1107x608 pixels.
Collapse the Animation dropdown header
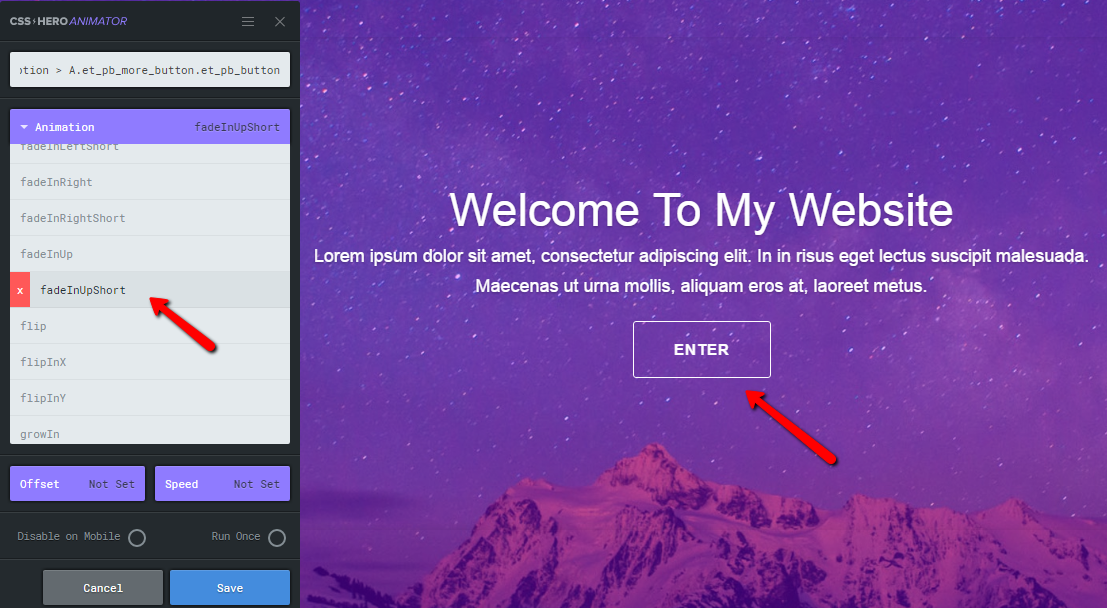point(150,127)
